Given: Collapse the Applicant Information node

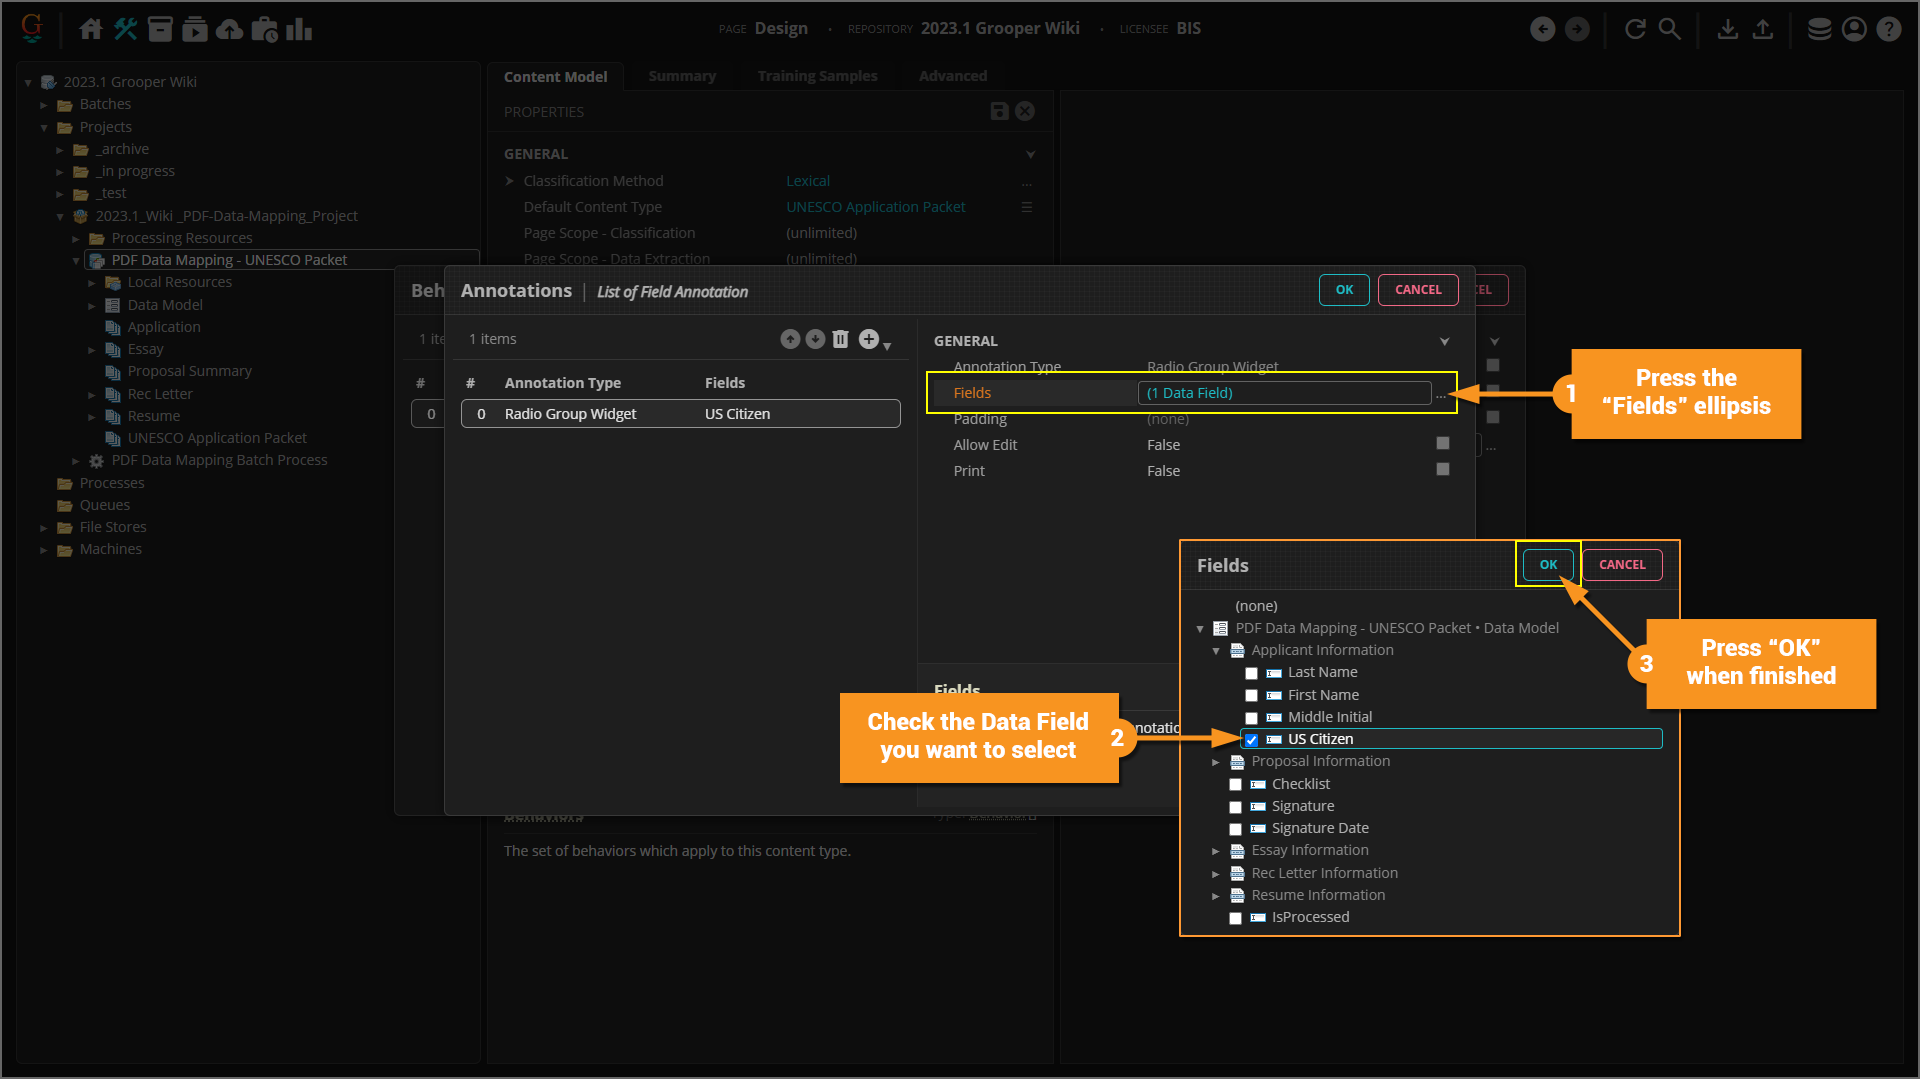Looking at the screenshot, I should point(1216,651).
